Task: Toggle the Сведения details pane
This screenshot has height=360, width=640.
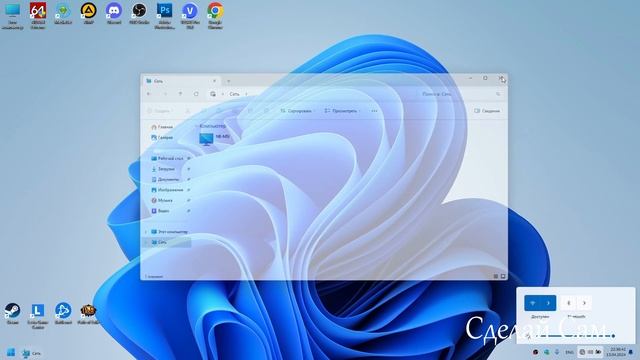Action: click(x=487, y=111)
